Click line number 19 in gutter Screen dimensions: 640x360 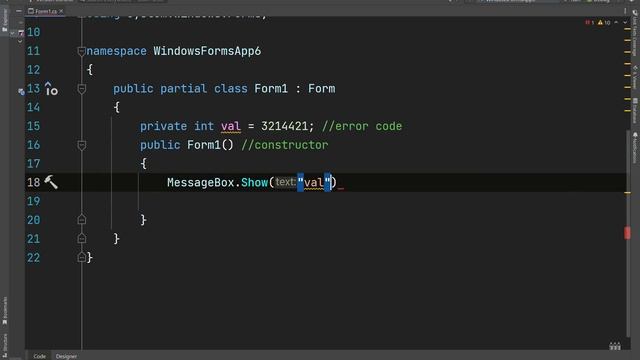pos(33,201)
